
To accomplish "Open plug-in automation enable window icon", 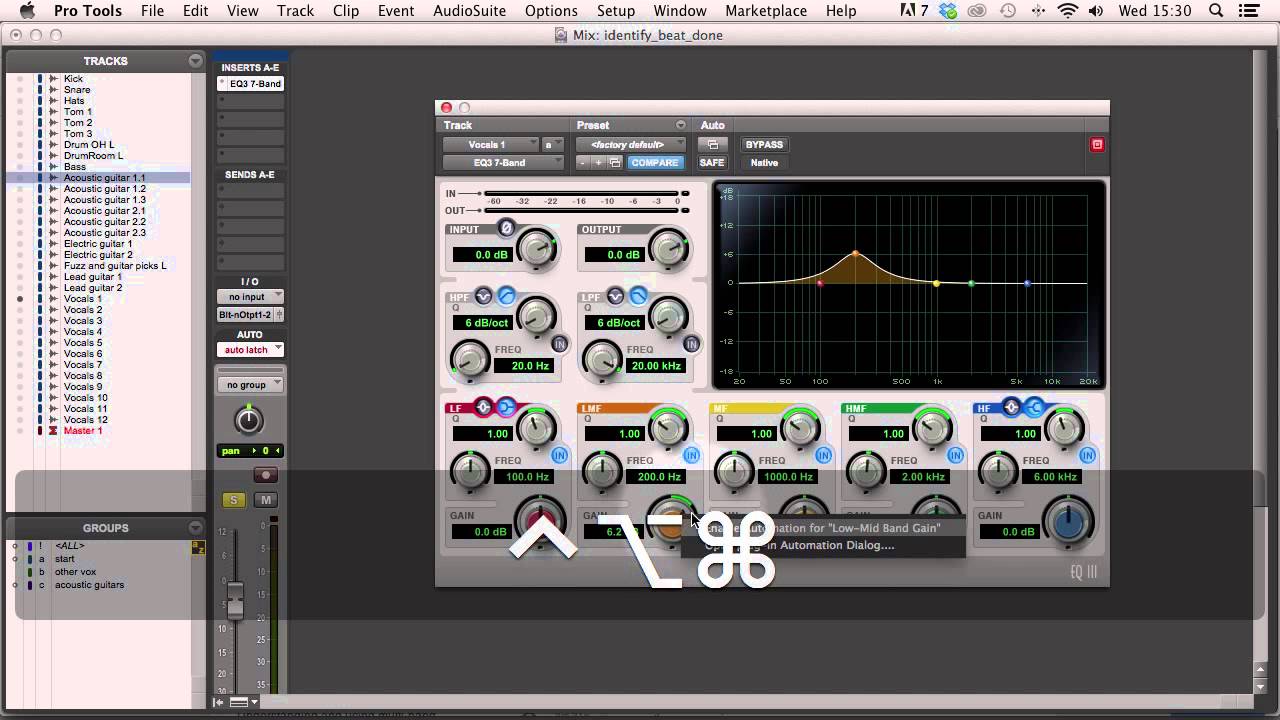I will [713, 145].
